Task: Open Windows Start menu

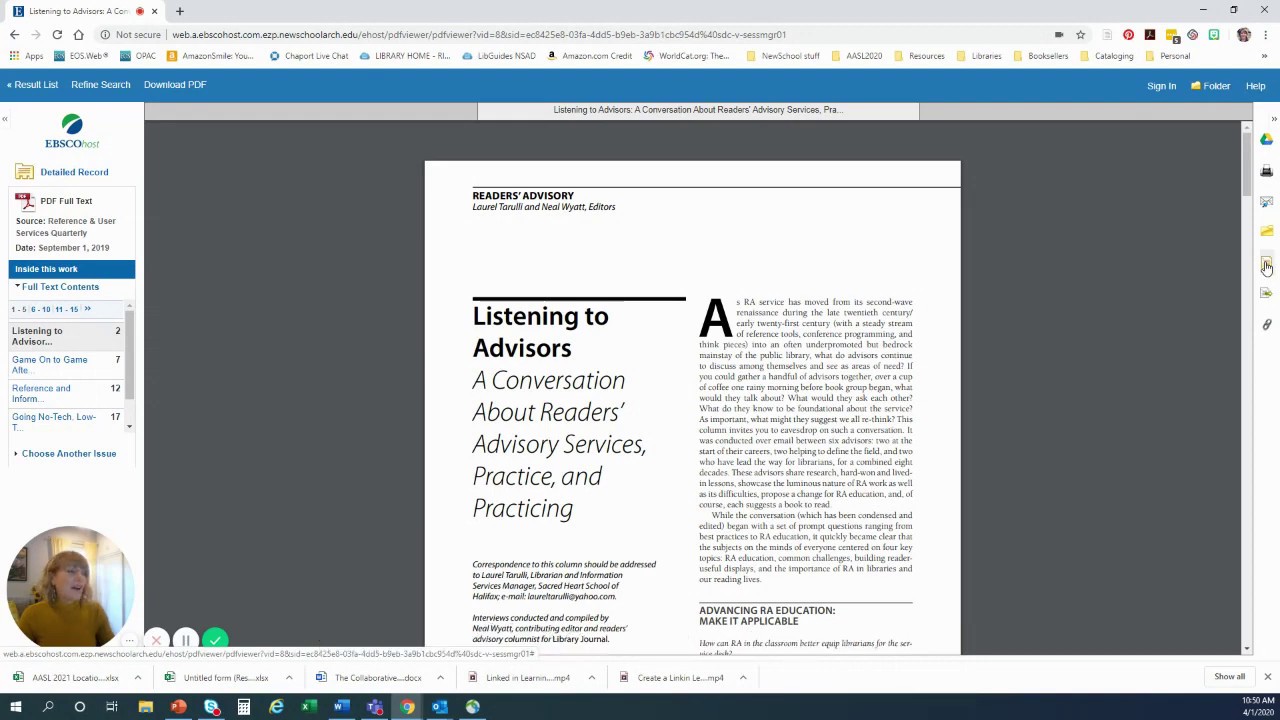Action: (x=15, y=707)
